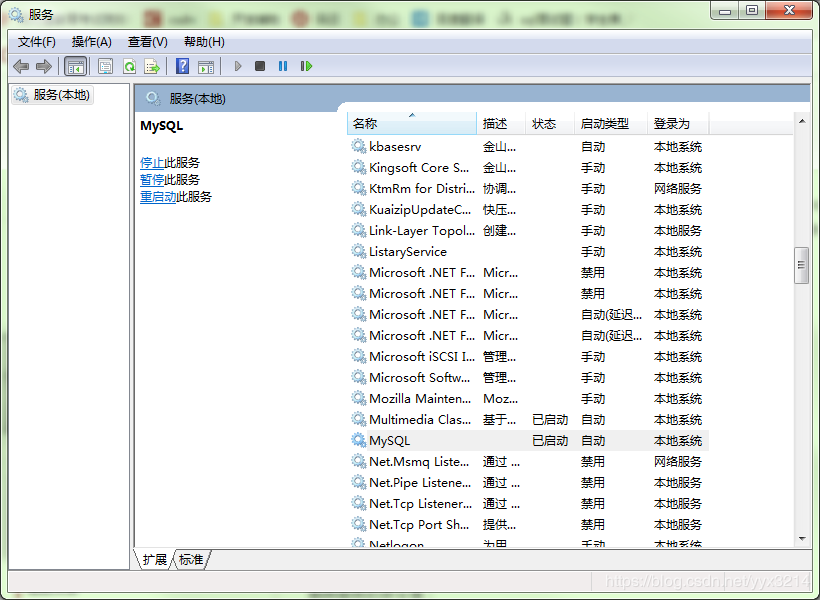Open the 查看(V) menu
The image size is (820, 600).
tap(147, 41)
